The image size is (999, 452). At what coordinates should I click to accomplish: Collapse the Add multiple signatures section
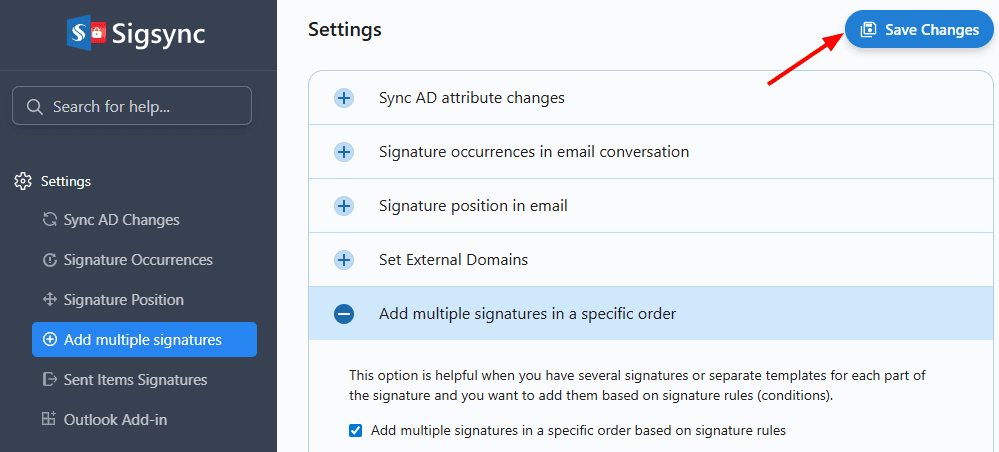pos(344,314)
